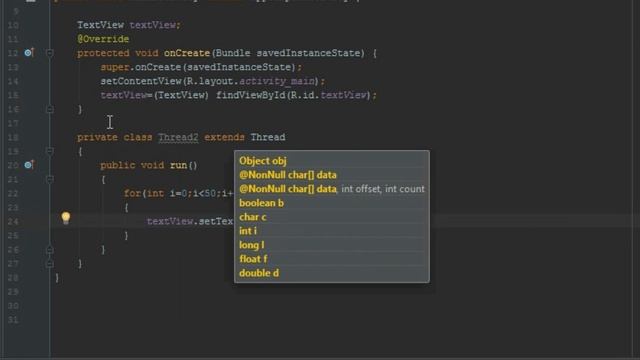640x360 pixels.
Task: Click fold end marker on line 27
Action: [50, 264]
